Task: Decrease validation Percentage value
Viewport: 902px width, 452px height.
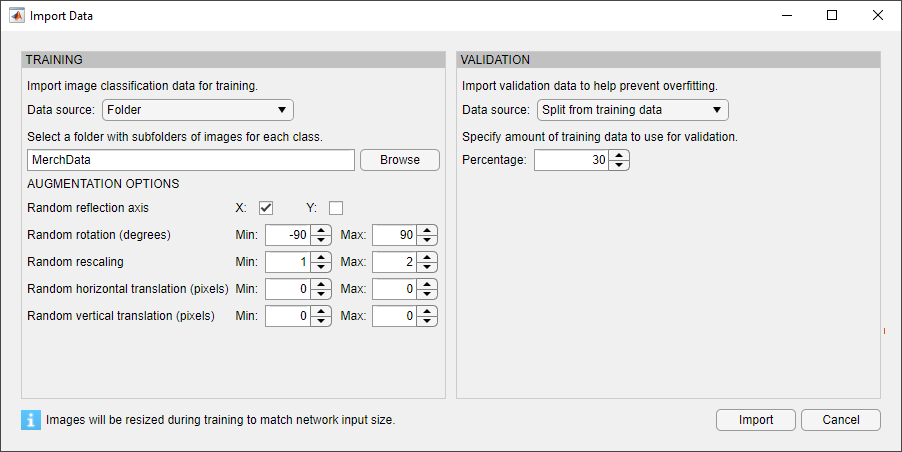Action: tap(619, 165)
